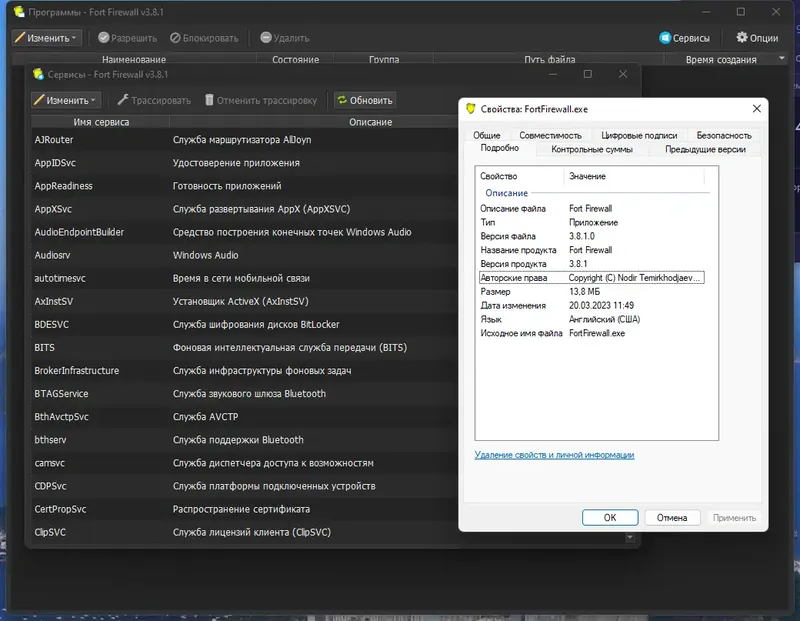The image size is (800, 621).
Task: Sort services by Имя сервиса header
Action: click(x=101, y=122)
